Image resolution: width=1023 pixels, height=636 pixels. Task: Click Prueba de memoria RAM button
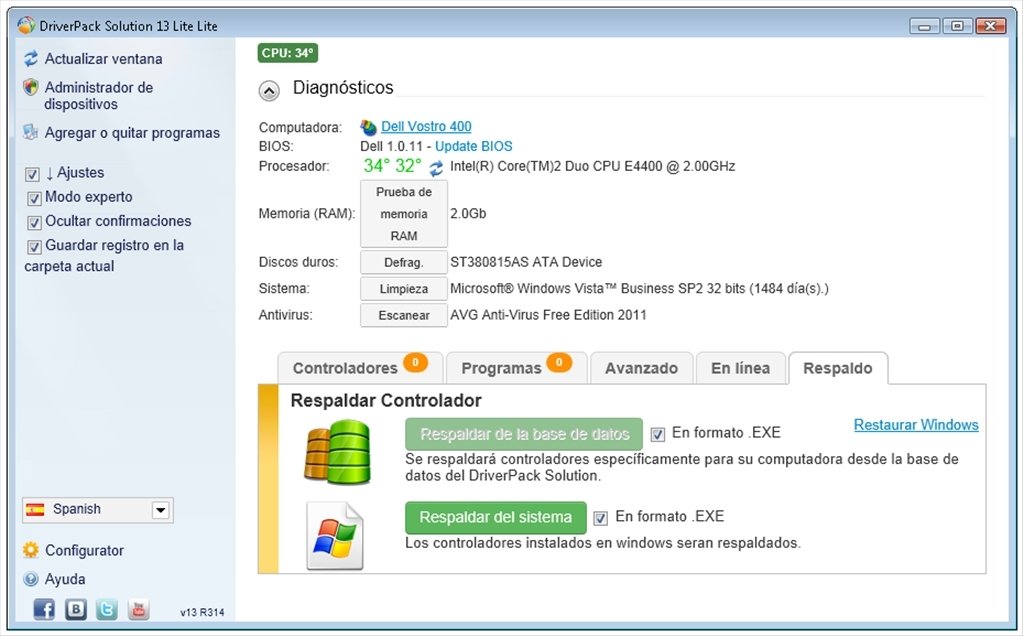[x=404, y=214]
